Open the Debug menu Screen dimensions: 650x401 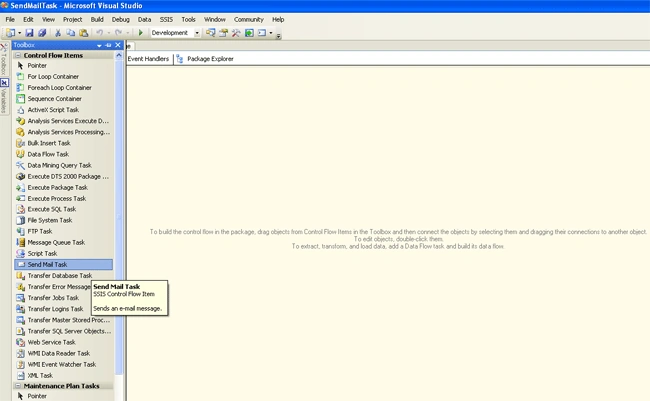(x=121, y=19)
